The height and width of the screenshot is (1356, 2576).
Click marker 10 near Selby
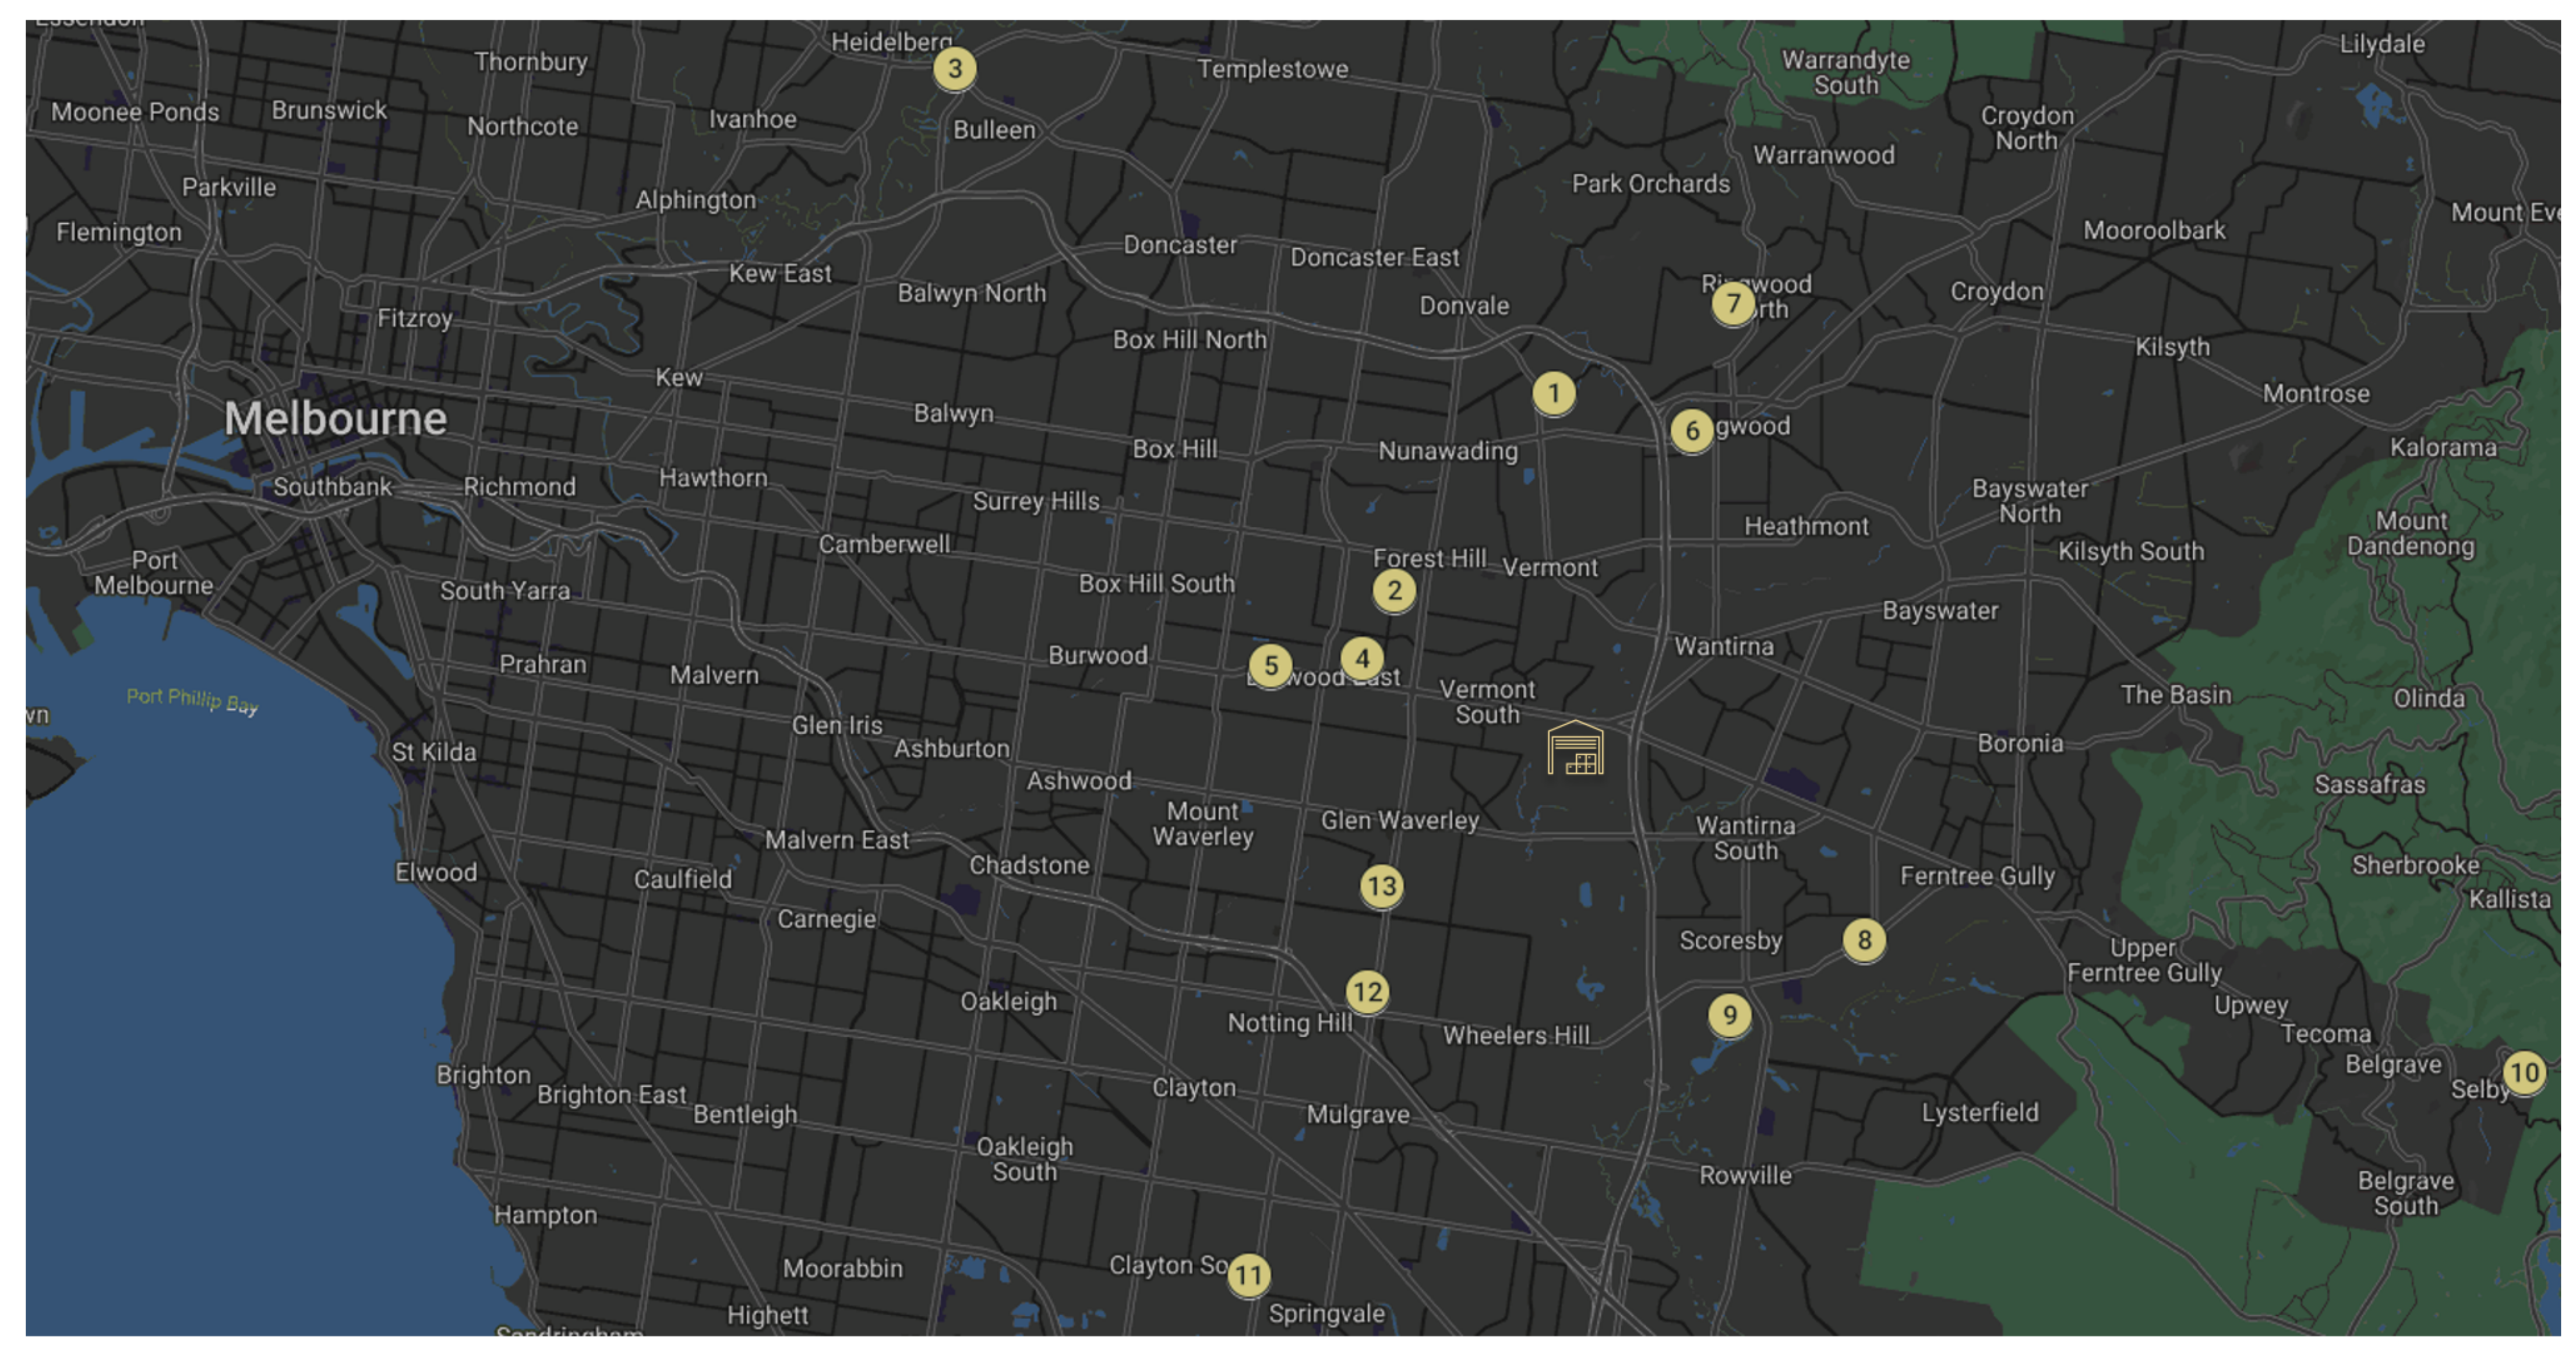[x=2523, y=1073]
